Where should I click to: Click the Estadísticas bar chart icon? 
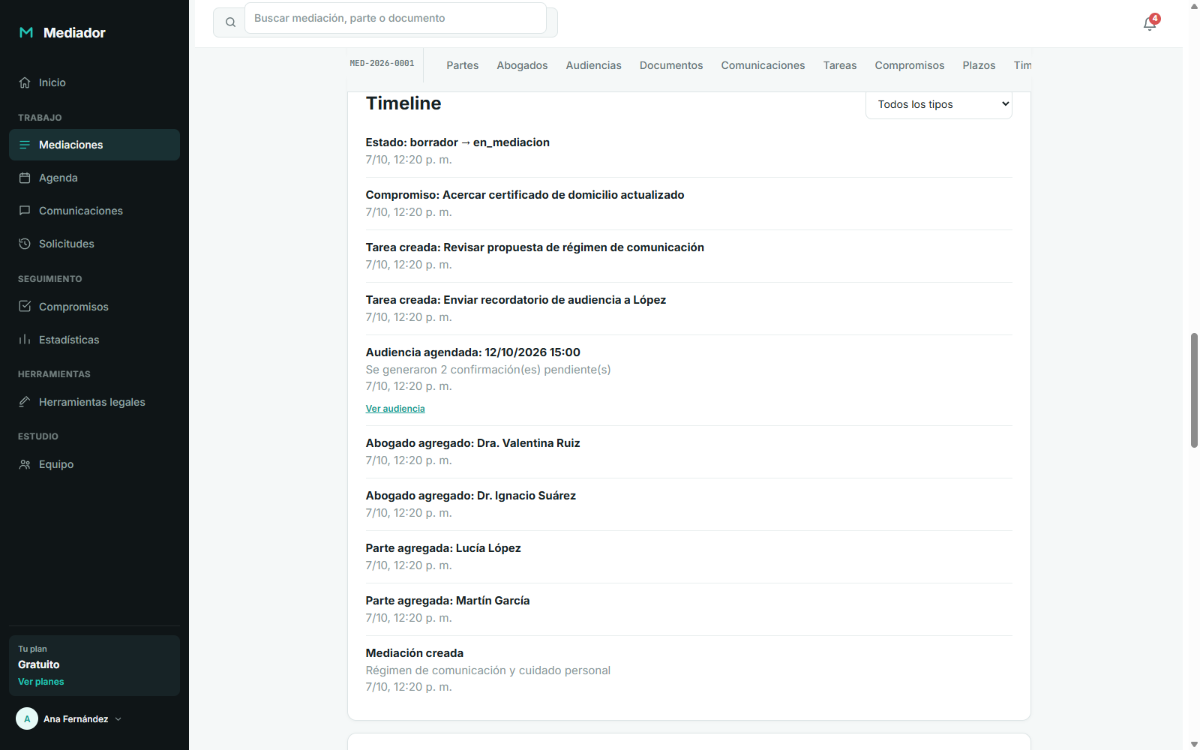click(x=25, y=340)
